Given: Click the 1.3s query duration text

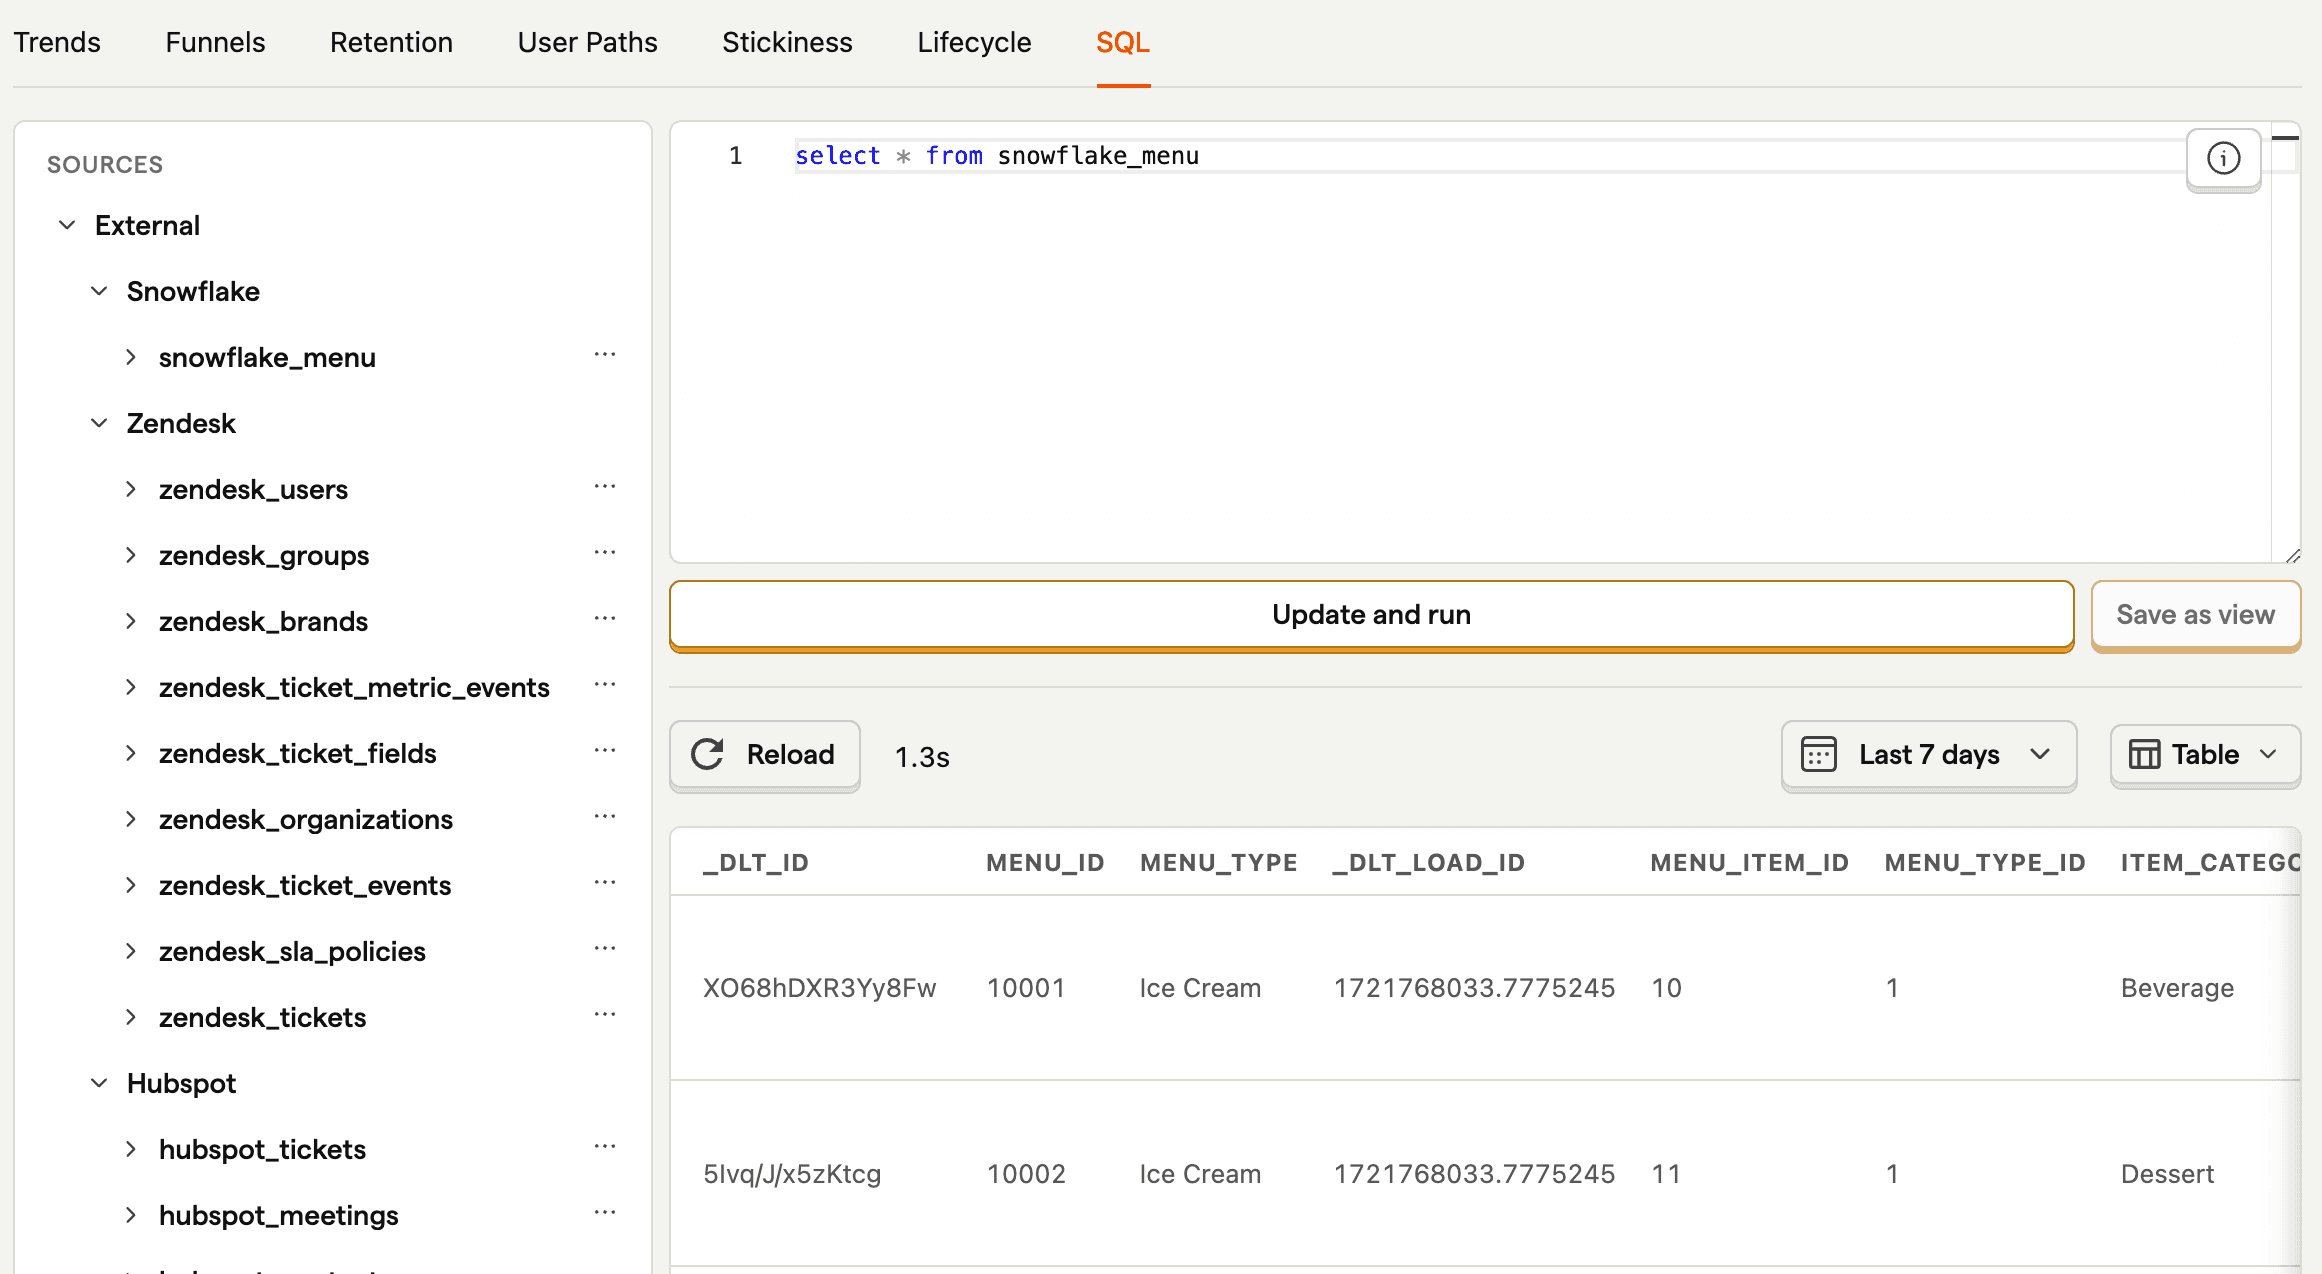Looking at the screenshot, I should (922, 757).
